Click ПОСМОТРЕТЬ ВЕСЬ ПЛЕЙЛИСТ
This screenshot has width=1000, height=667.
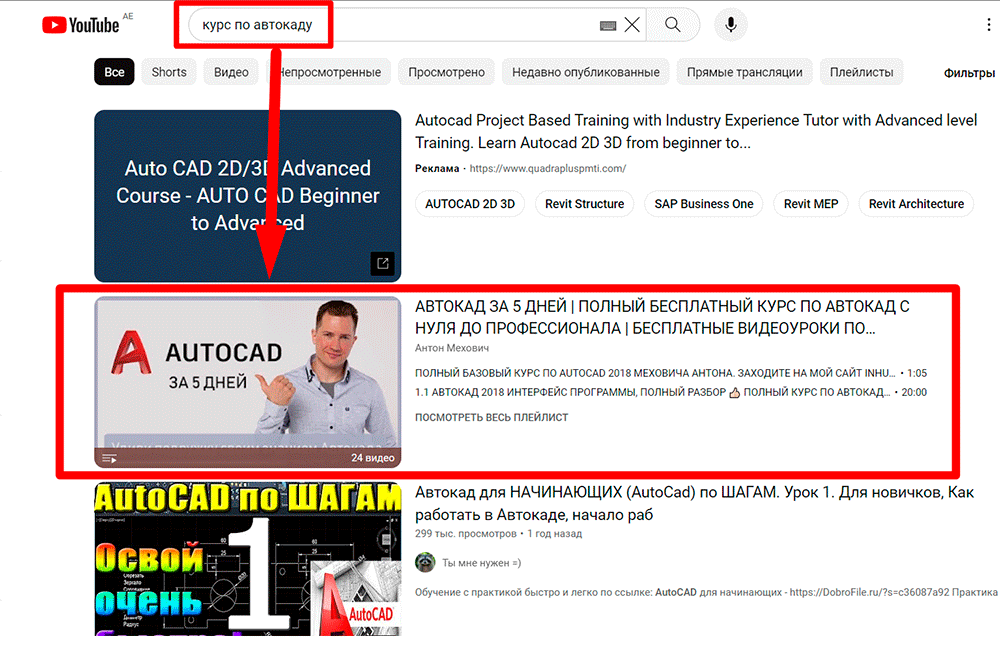pos(491,417)
